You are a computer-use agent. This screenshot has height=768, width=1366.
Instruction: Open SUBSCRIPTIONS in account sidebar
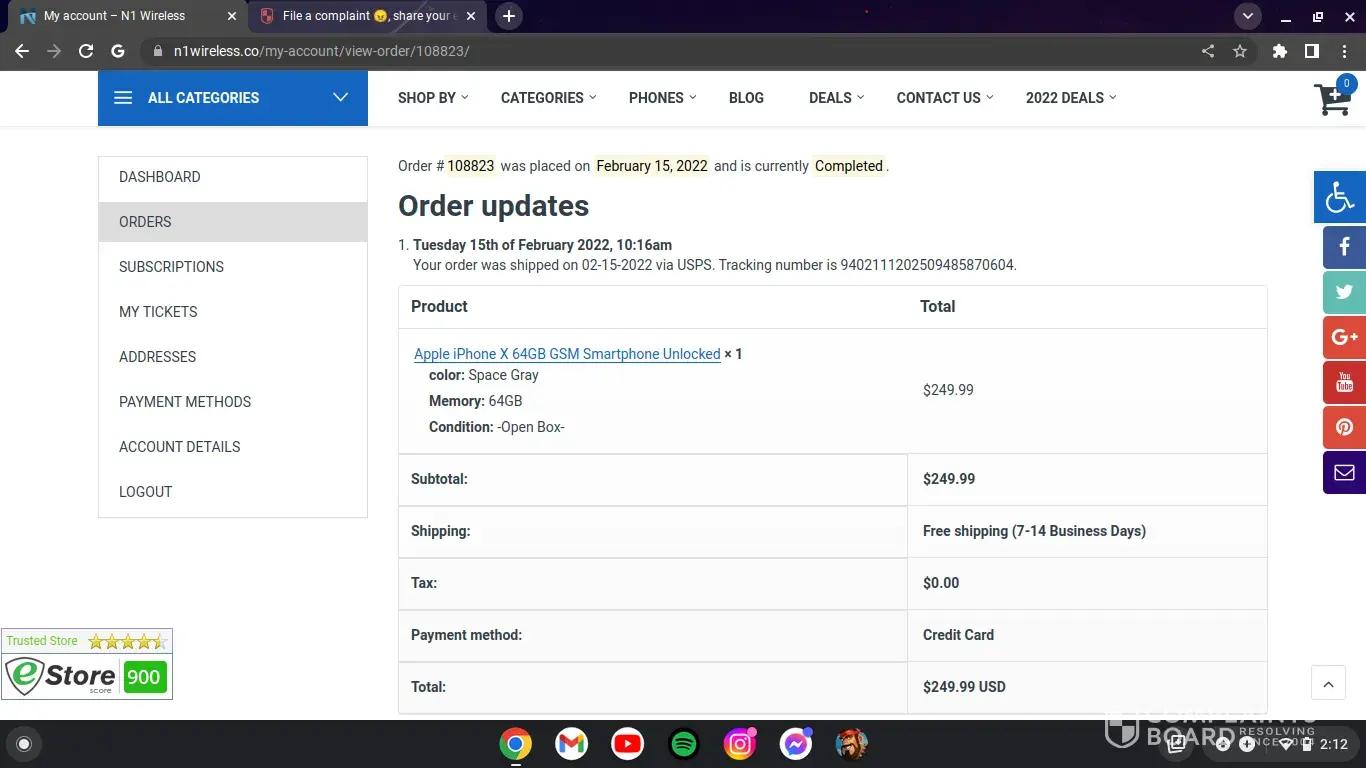pos(233,267)
